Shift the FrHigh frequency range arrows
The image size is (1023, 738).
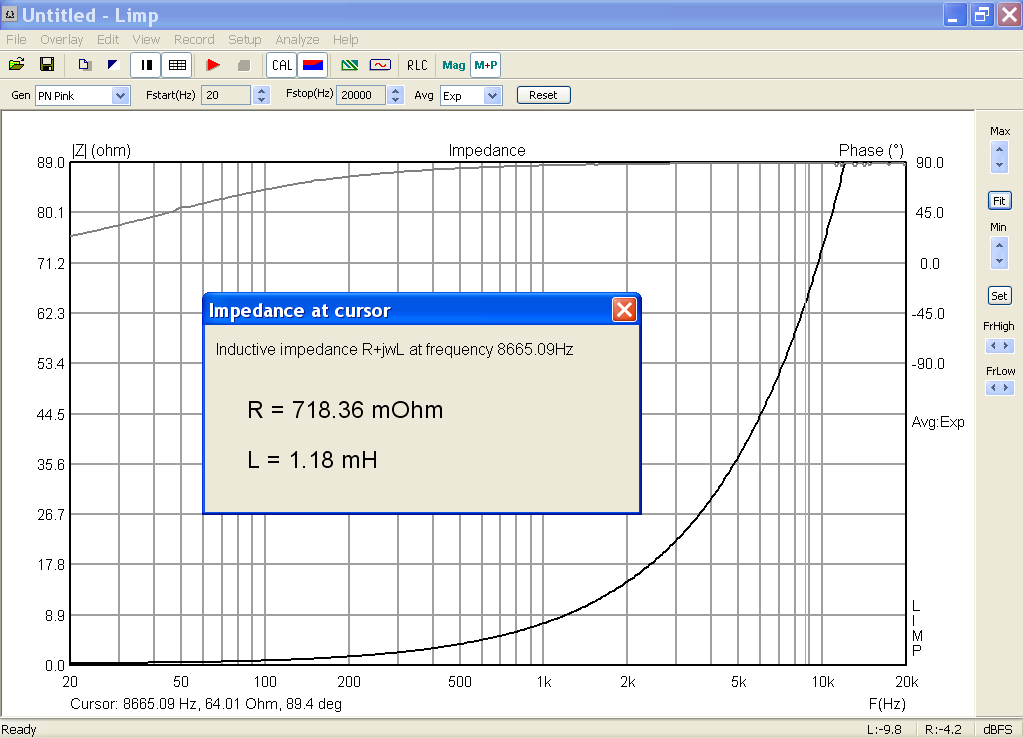click(x=1000, y=346)
